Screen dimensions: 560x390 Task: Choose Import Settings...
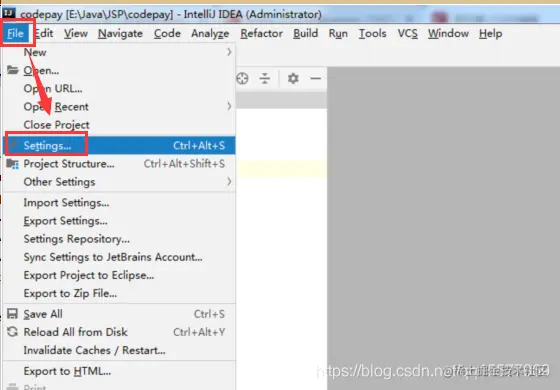point(119,202)
